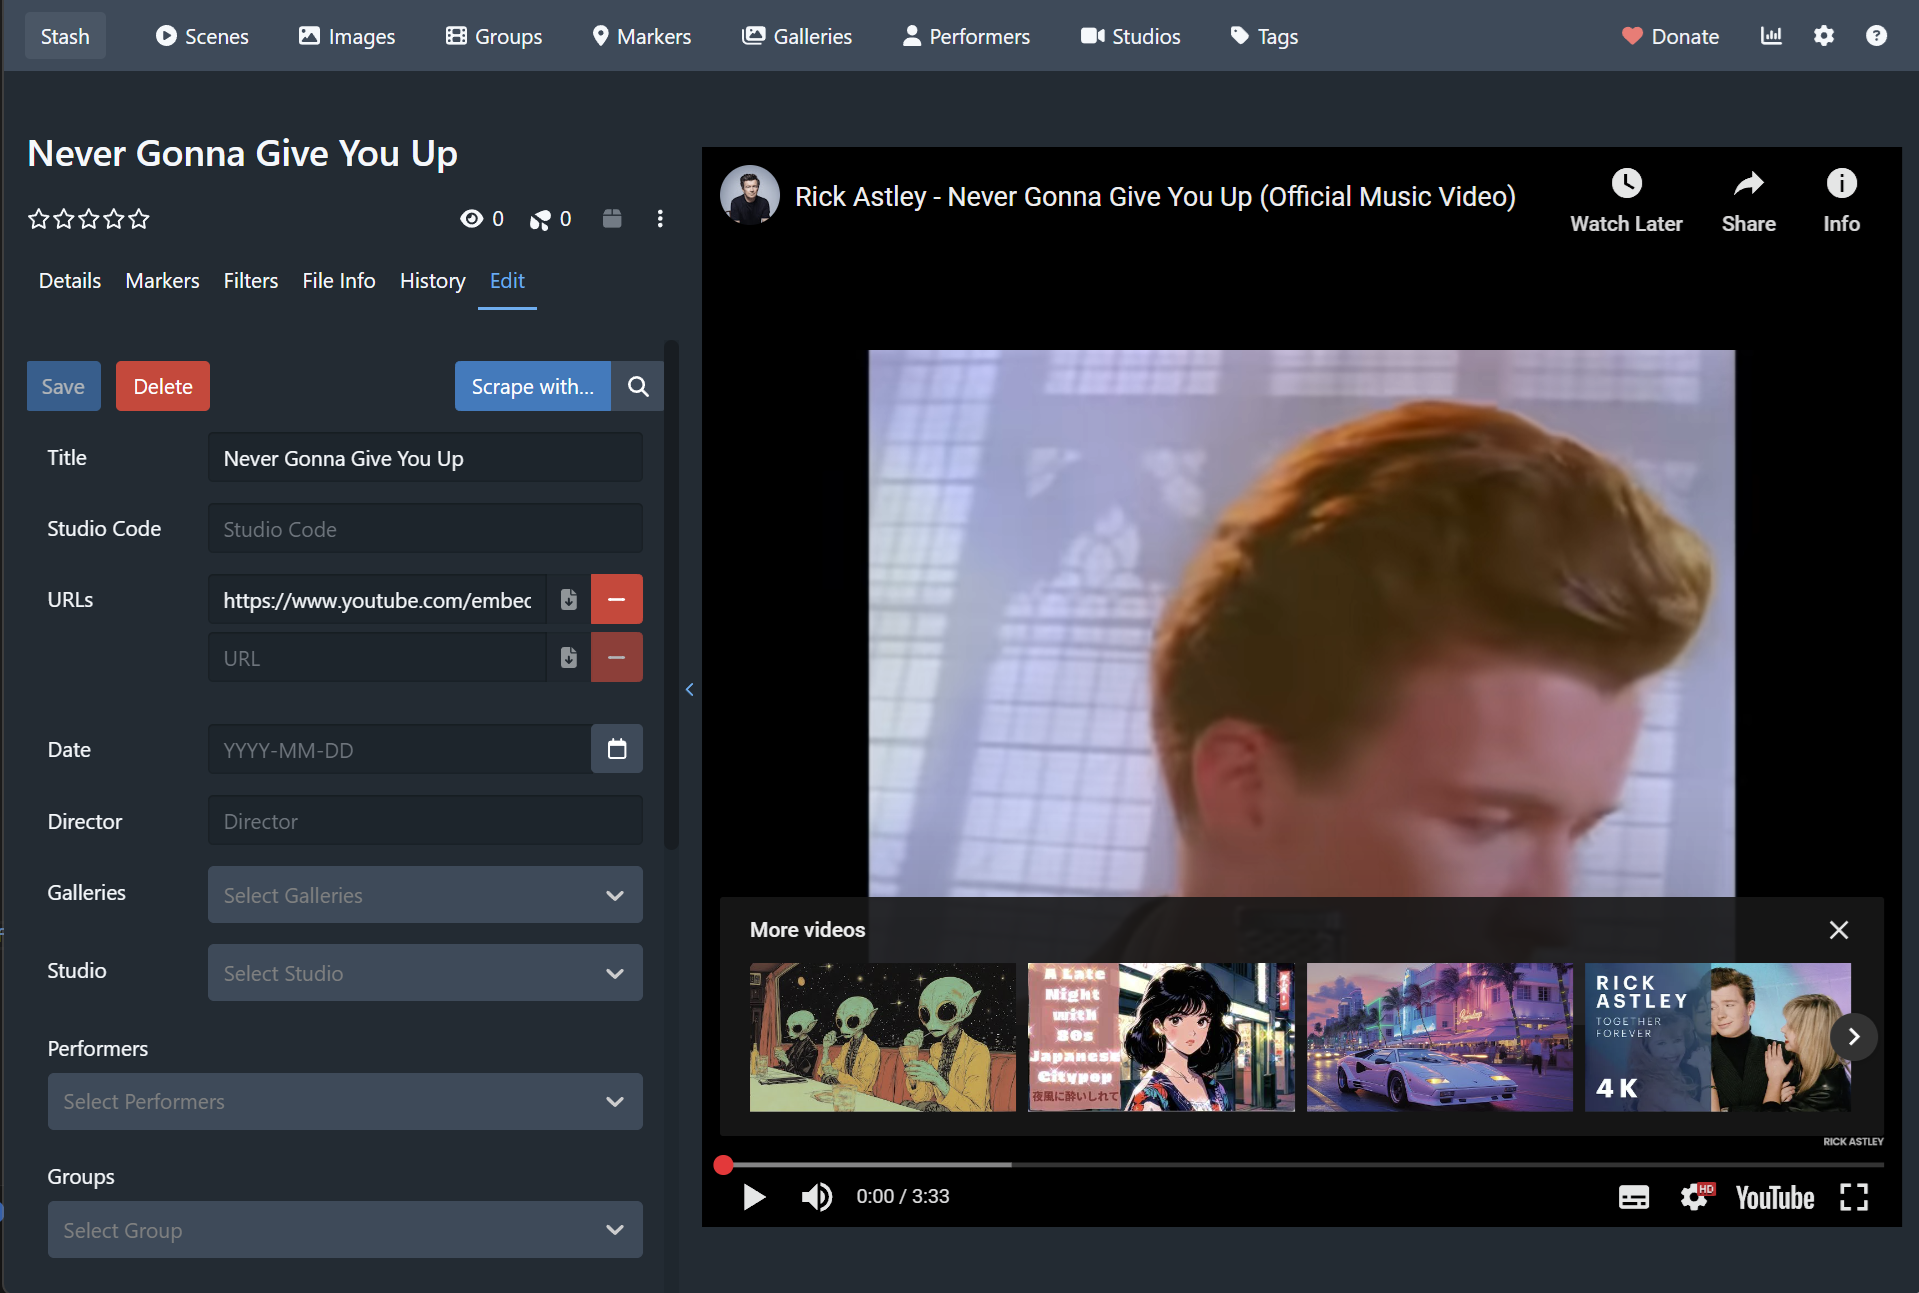The image size is (1919, 1293).
Task: Open the aliens suggested video thumbnail
Action: 883,1037
